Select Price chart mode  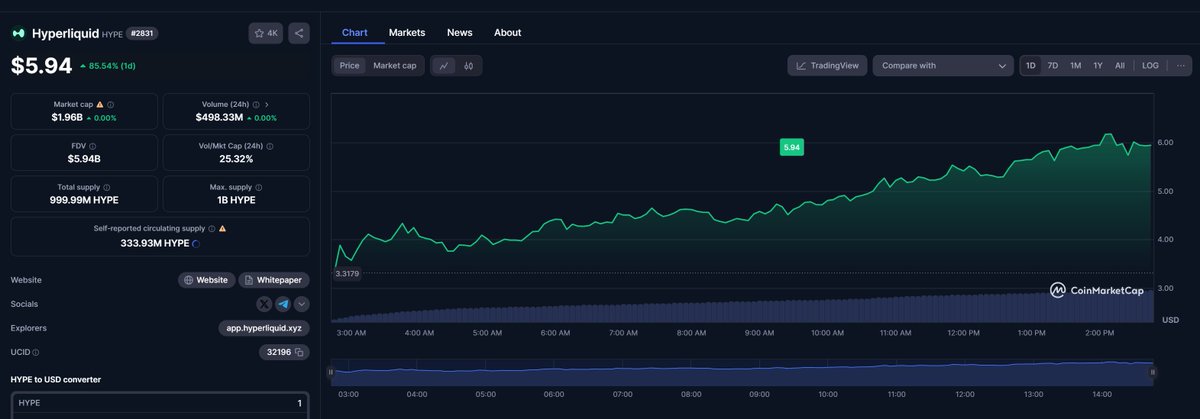click(349, 65)
